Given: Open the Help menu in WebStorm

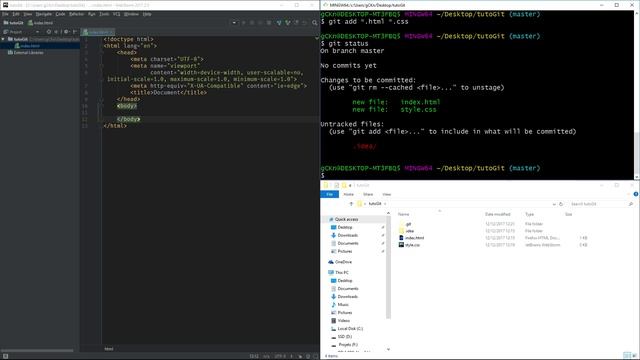Looking at the screenshot, I should 147,14.
